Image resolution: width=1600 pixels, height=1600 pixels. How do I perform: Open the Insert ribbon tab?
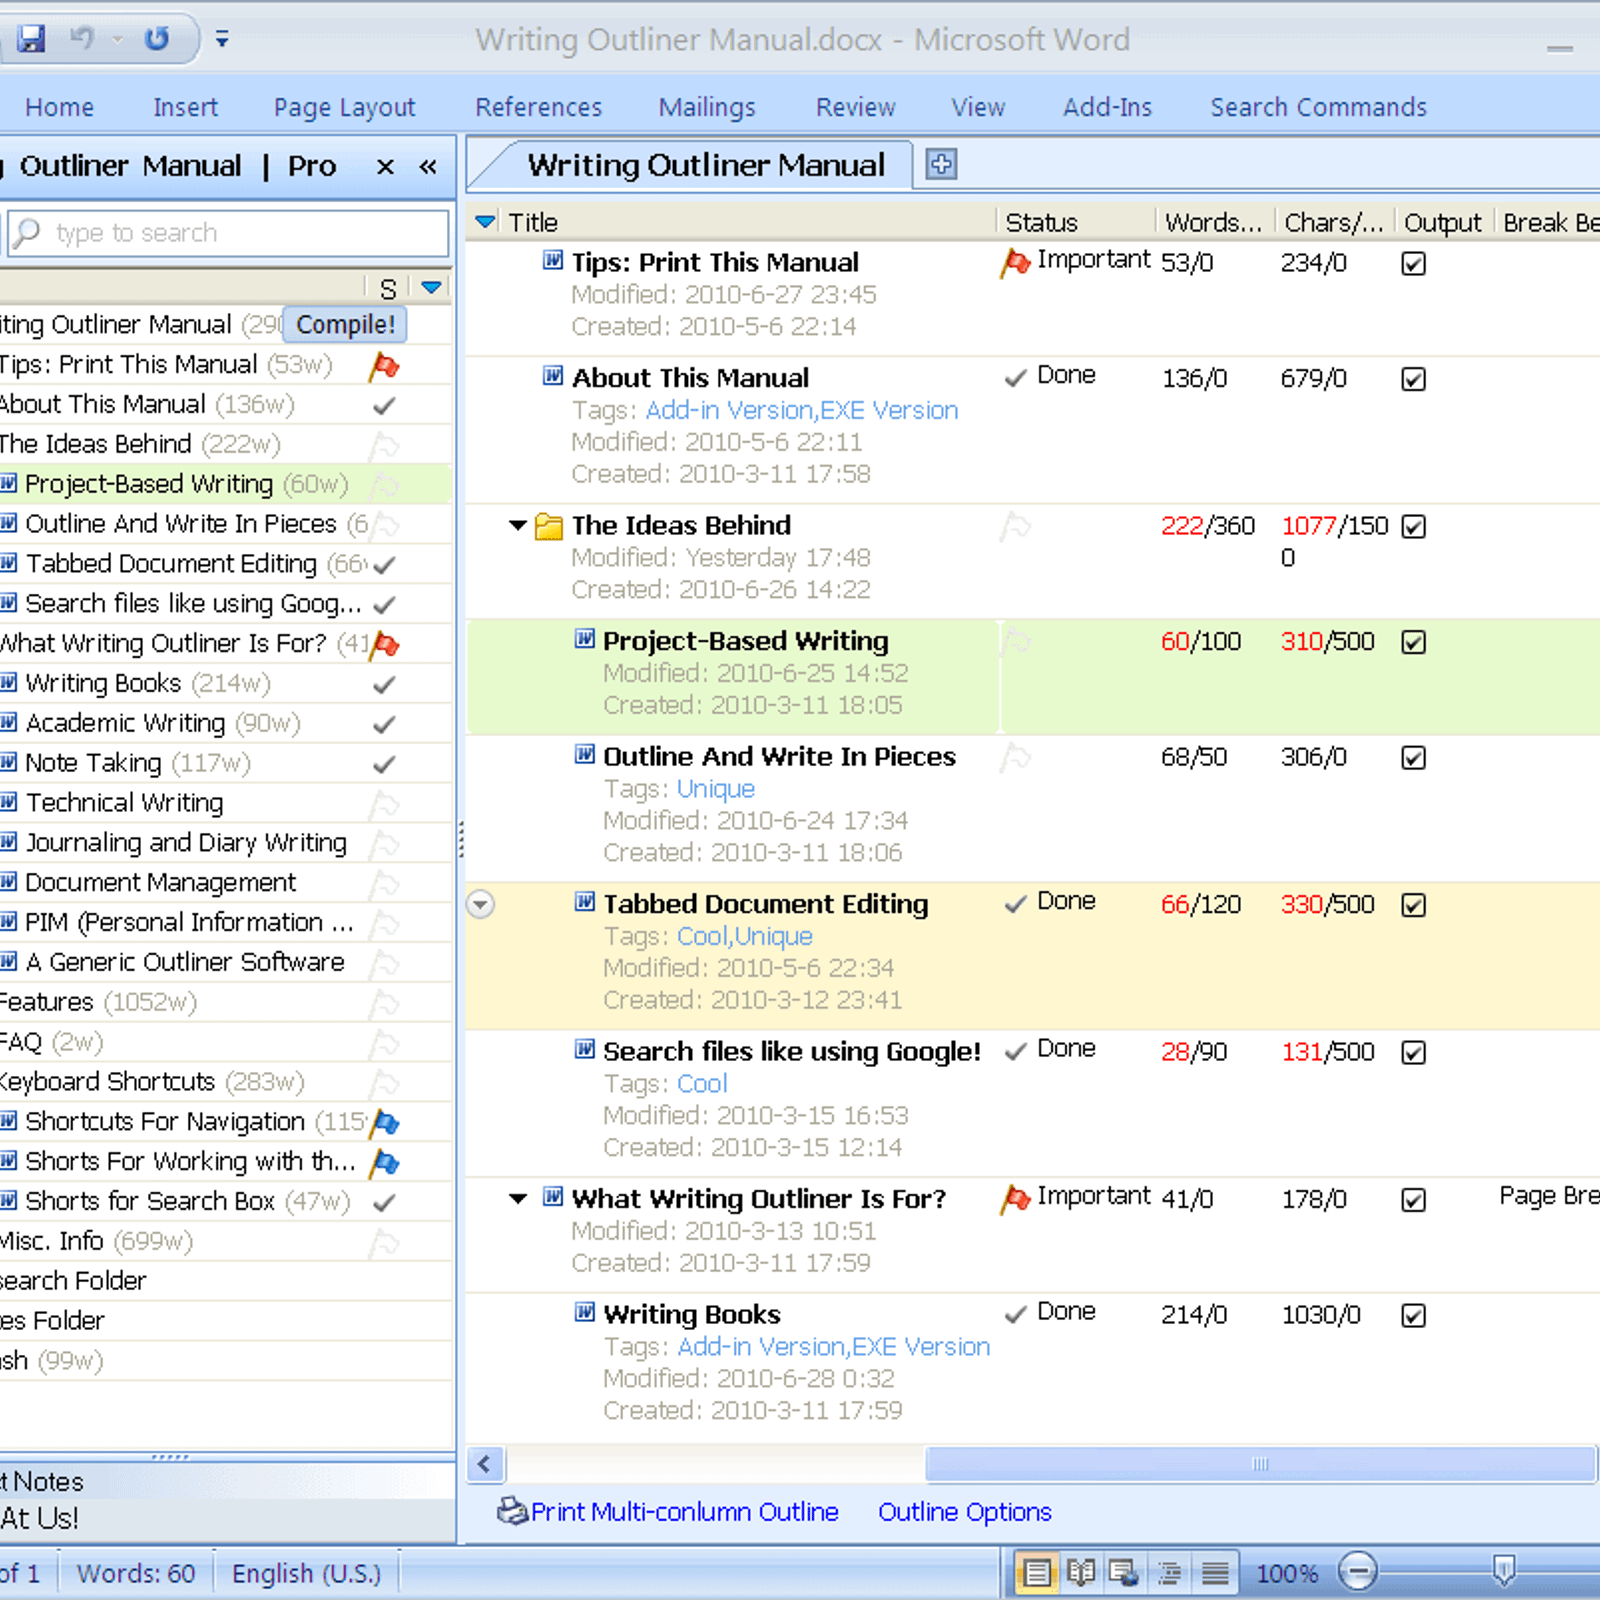185,107
